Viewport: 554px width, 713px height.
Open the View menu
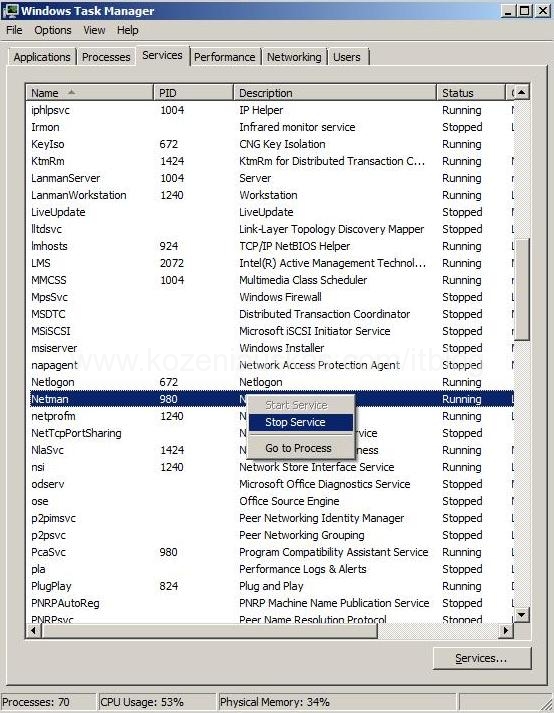[x=94, y=30]
